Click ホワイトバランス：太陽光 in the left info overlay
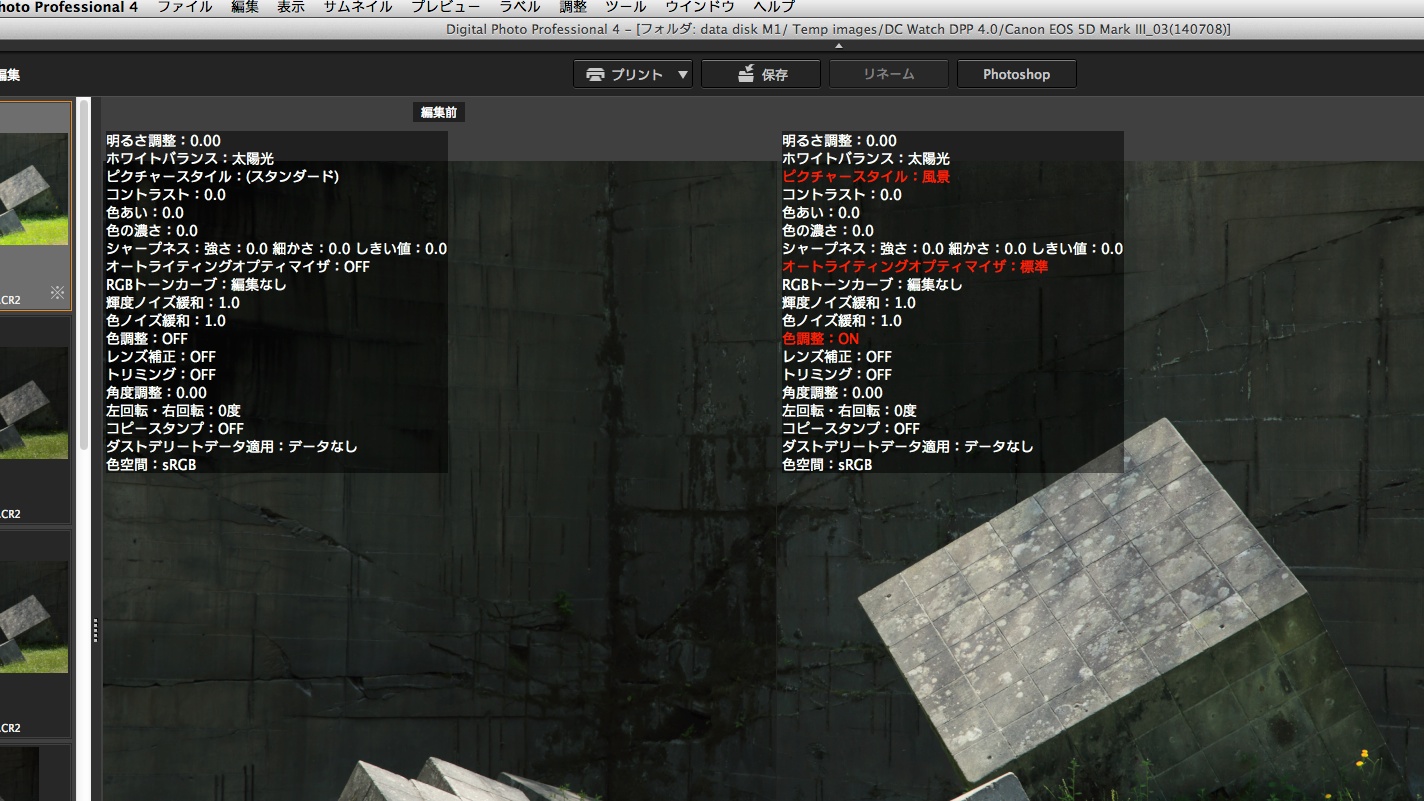 190,158
